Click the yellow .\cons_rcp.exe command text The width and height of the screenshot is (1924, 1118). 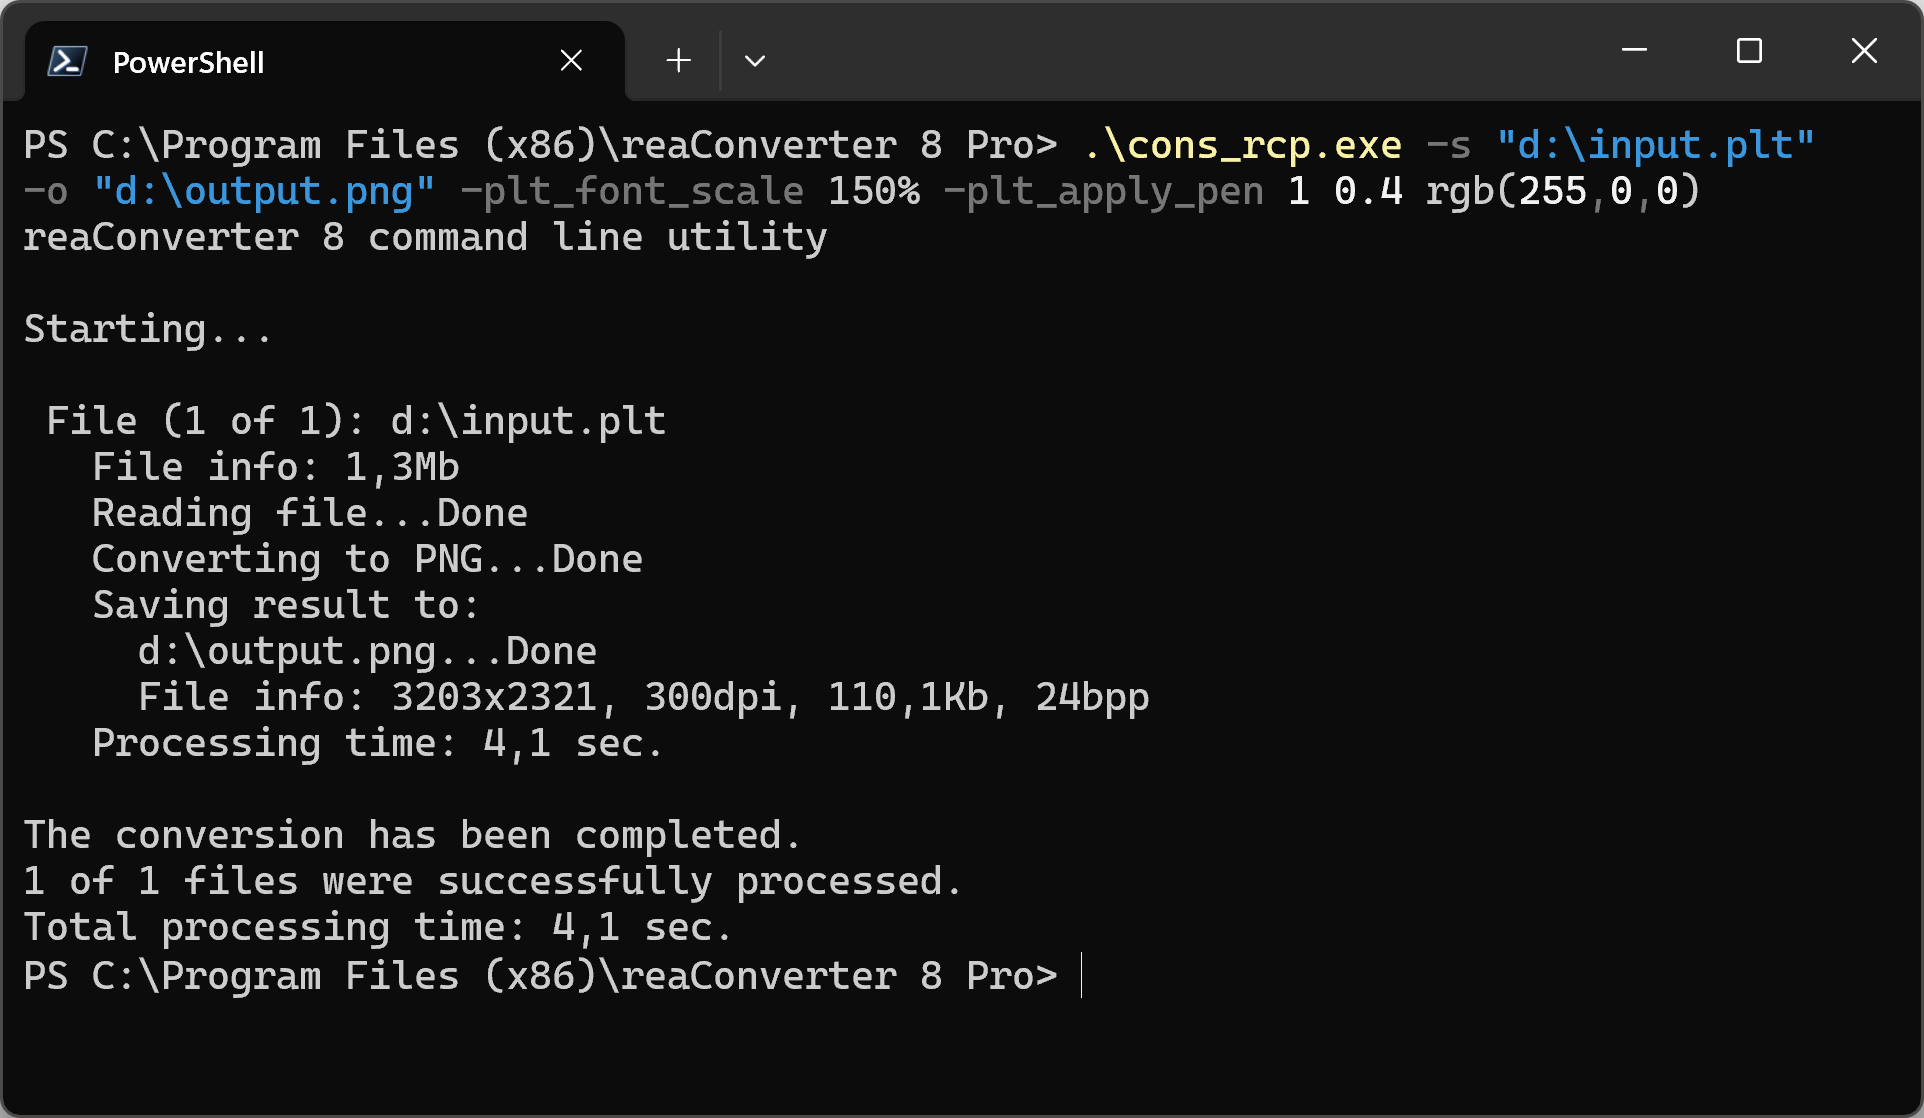(x=1243, y=146)
